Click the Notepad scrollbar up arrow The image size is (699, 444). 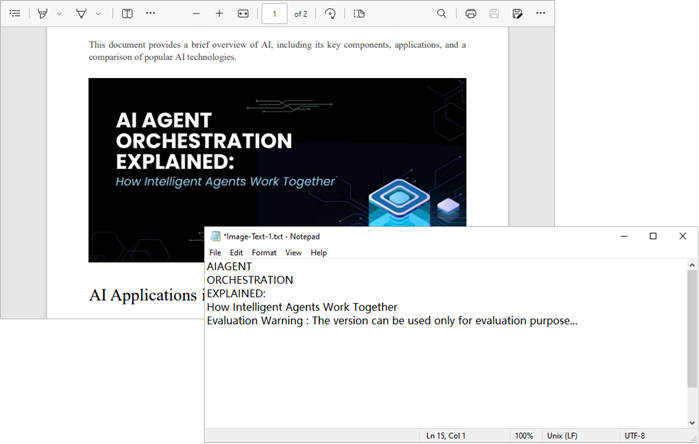click(692, 265)
